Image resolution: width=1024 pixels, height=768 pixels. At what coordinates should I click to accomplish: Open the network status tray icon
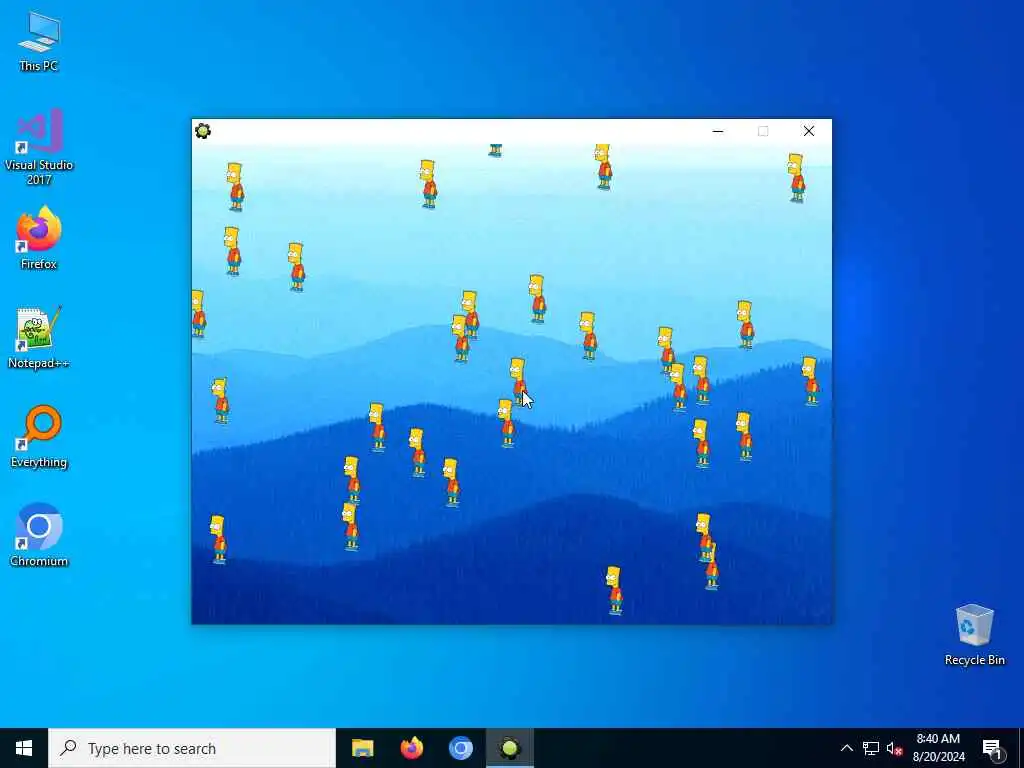871,748
